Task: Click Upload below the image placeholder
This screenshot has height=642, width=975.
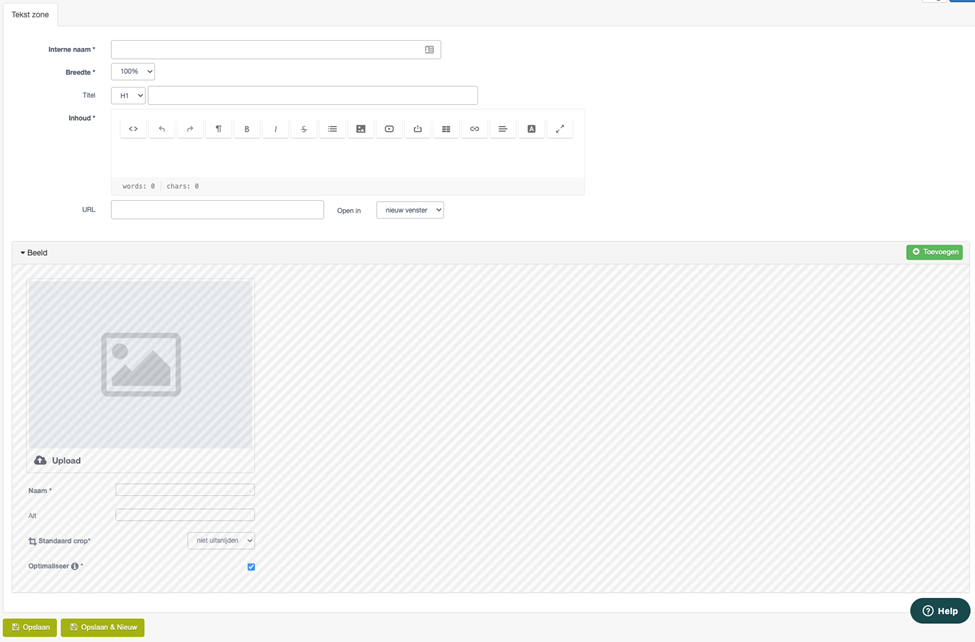Action: point(57,460)
